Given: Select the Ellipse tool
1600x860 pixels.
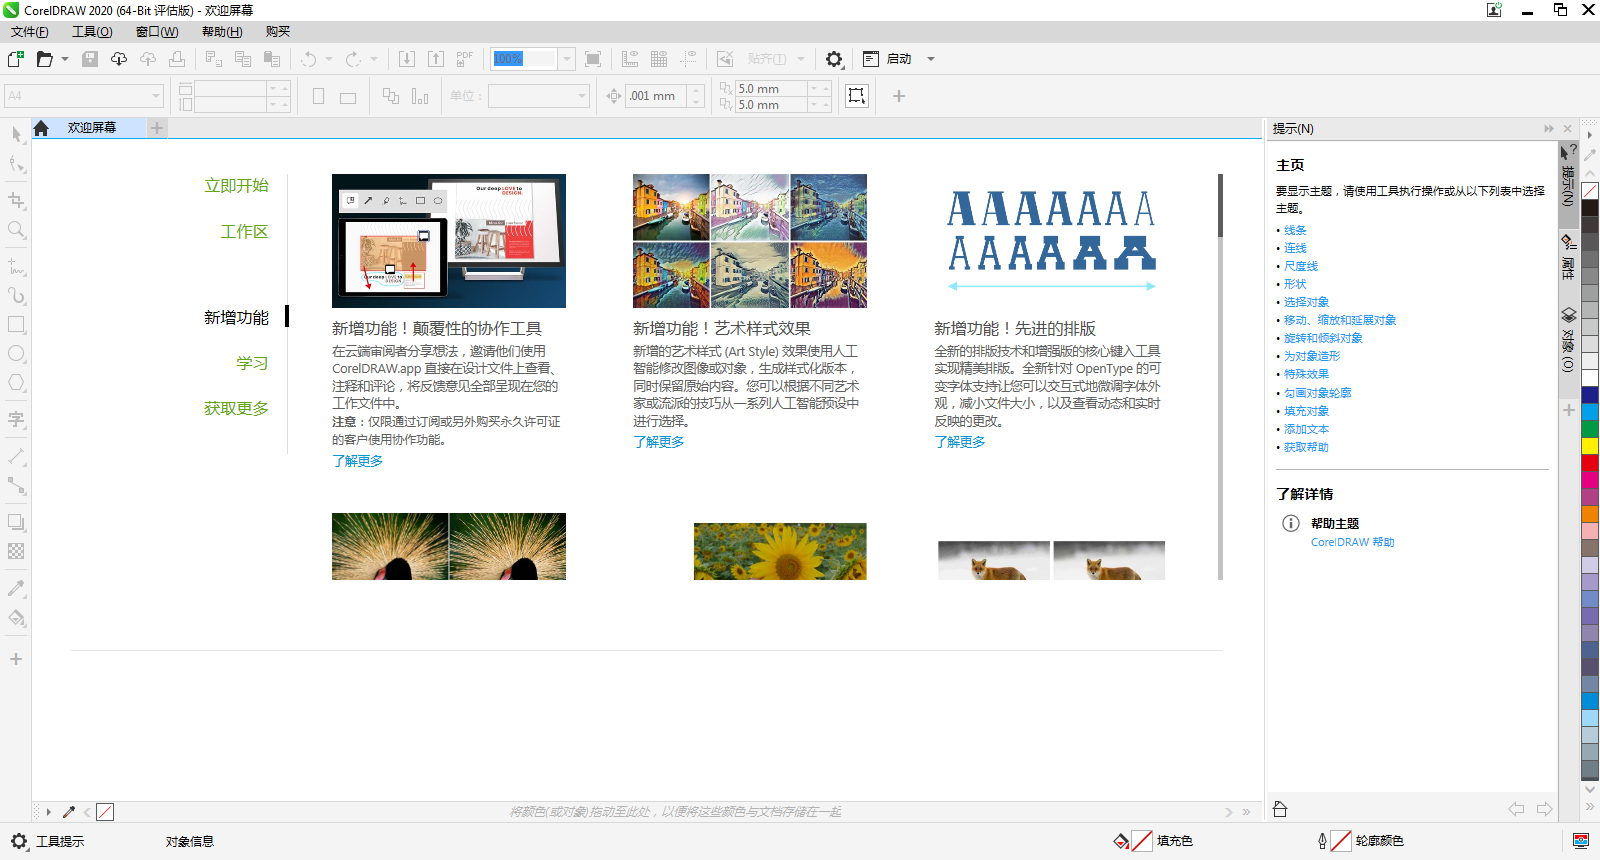Looking at the screenshot, I should click(16, 354).
